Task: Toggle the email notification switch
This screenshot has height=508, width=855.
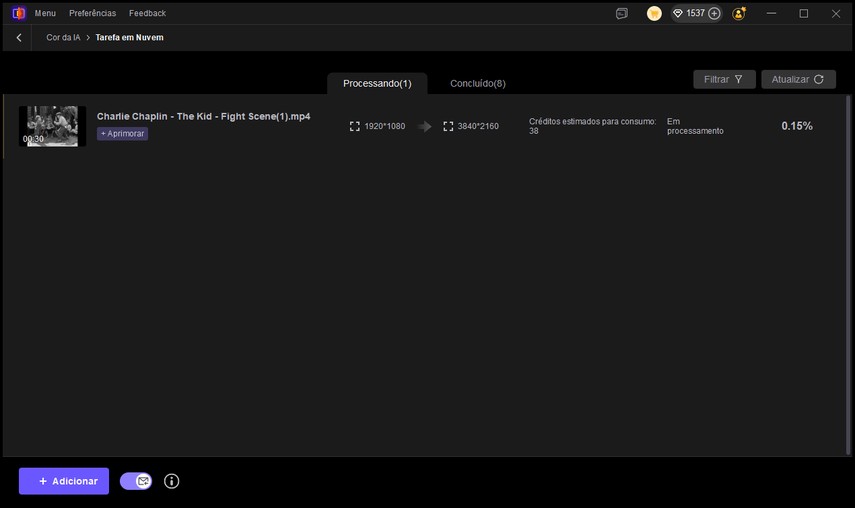Action: 136,481
